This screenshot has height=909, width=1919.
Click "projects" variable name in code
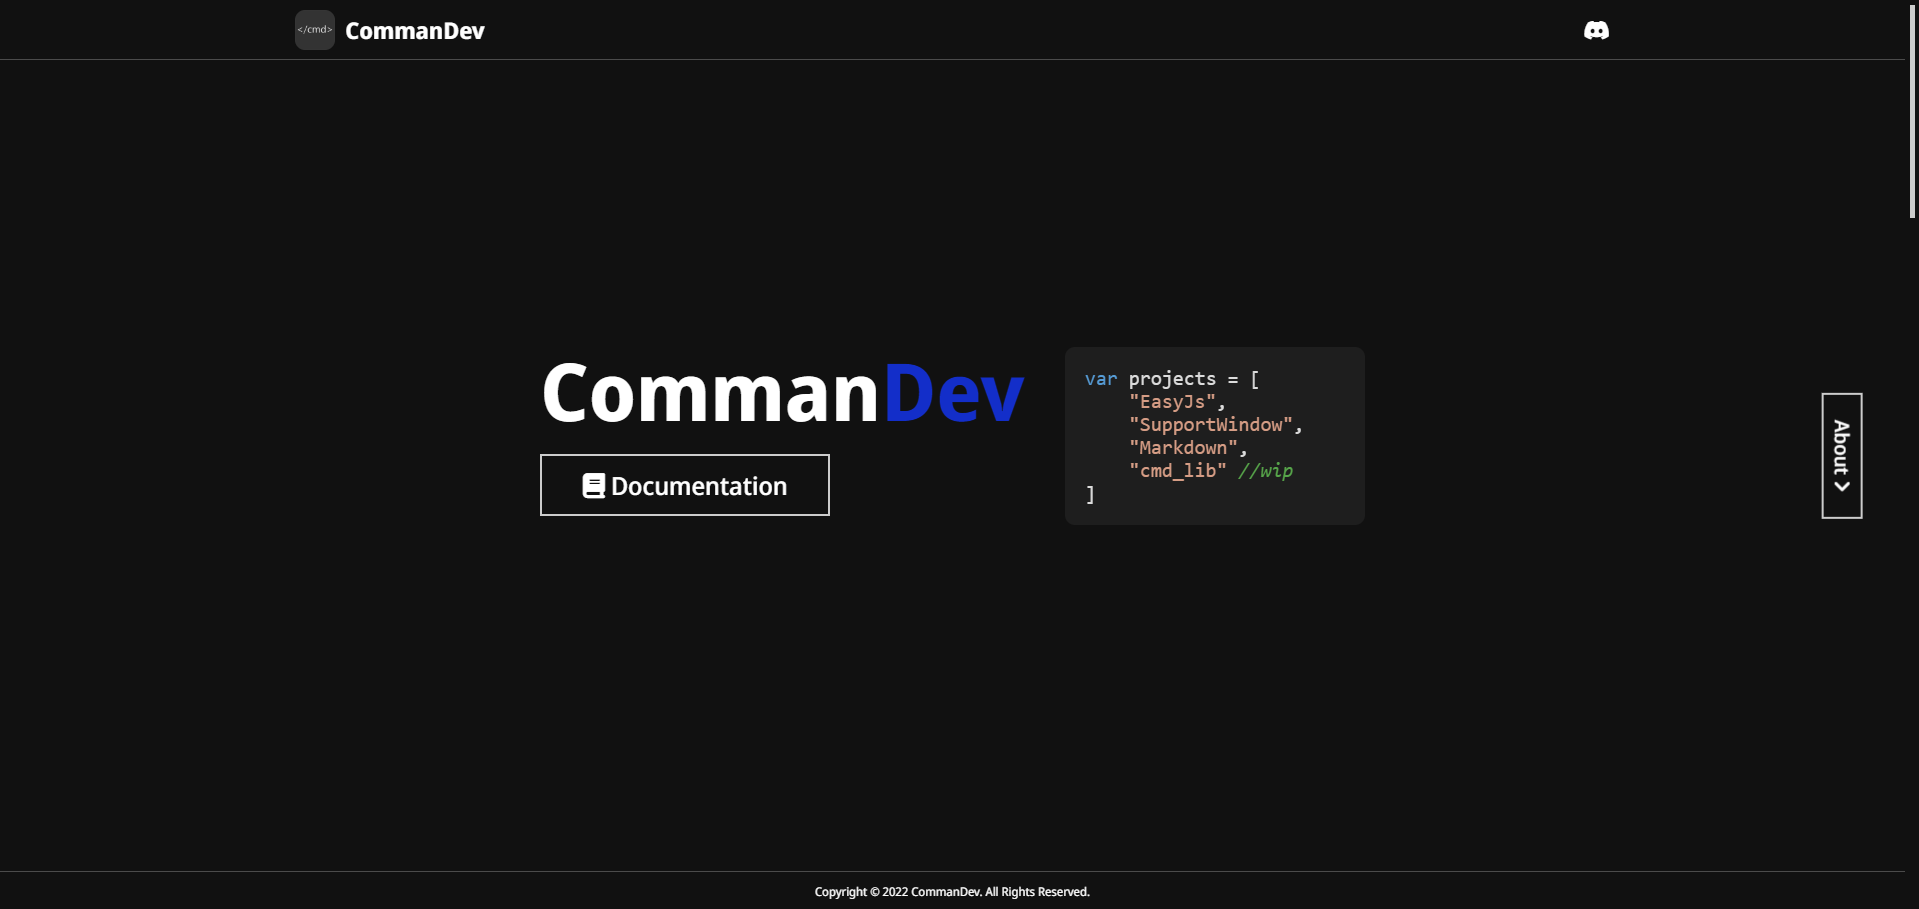[1172, 379]
